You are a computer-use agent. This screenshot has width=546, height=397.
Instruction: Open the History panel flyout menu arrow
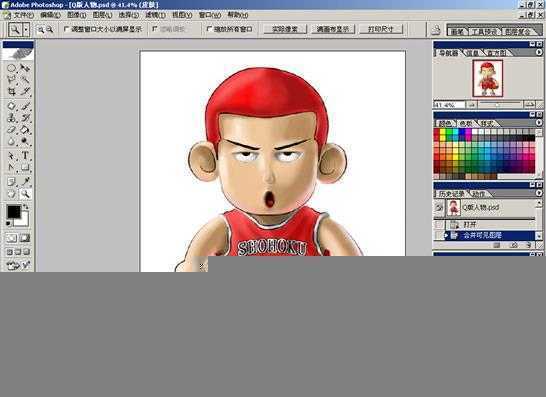pyautogui.click(x=539, y=193)
